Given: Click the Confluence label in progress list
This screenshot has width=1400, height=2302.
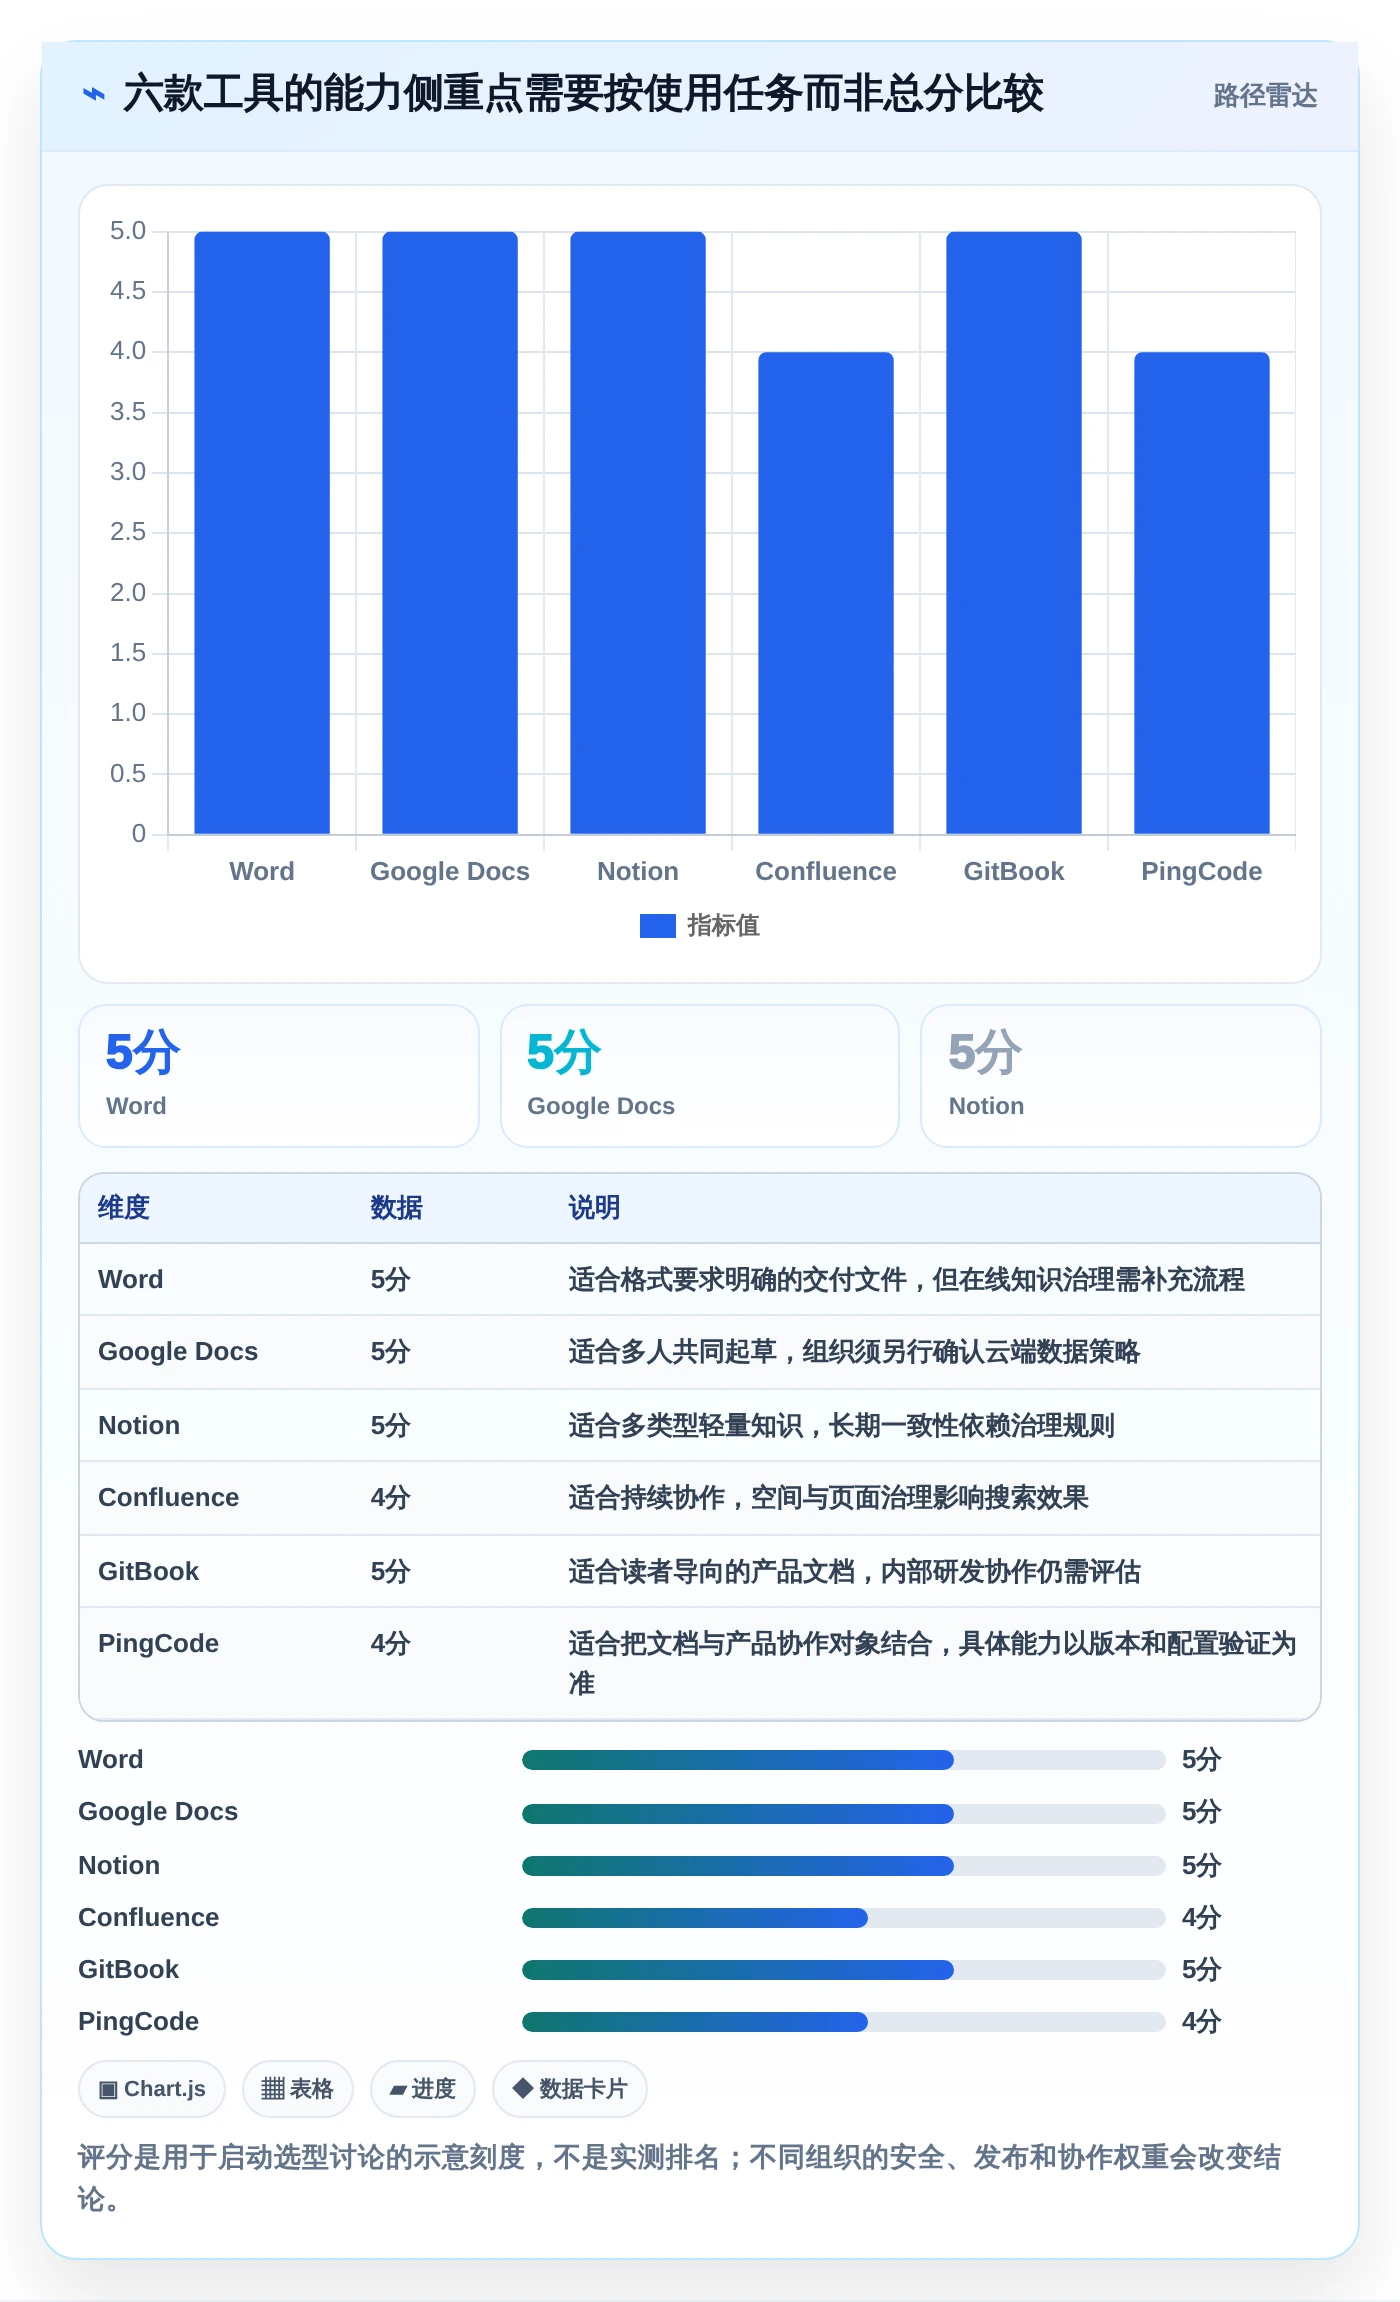Looking at the screenshot, I should click(149, 1918).
